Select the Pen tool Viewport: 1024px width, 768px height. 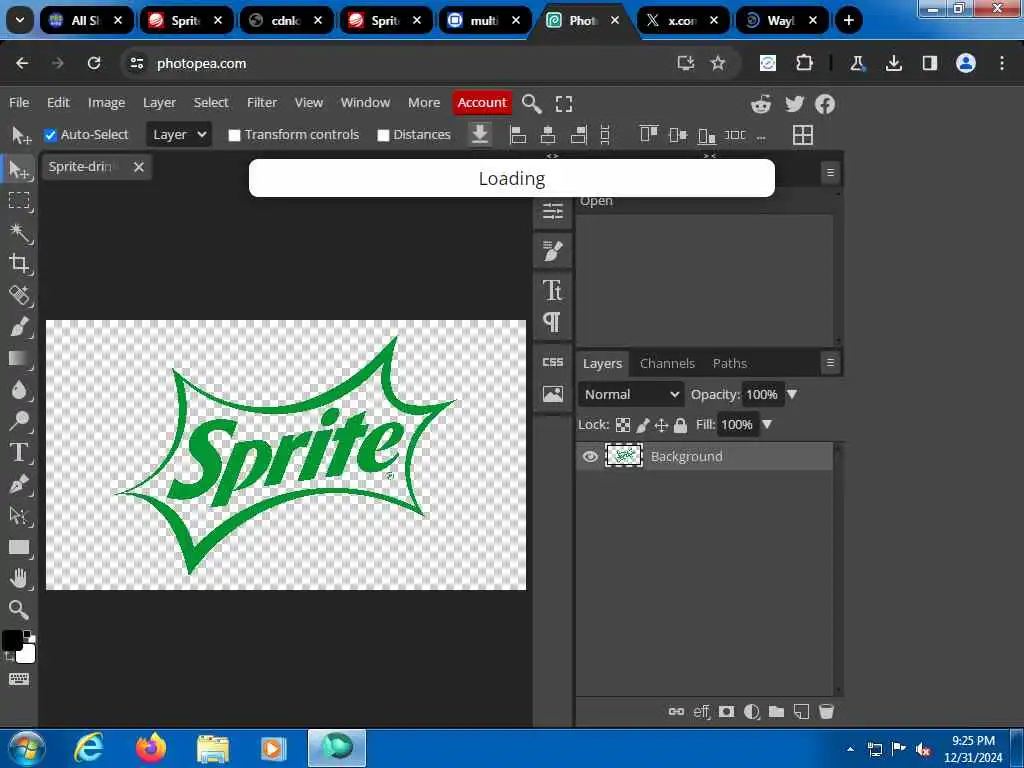coord(19,485)
